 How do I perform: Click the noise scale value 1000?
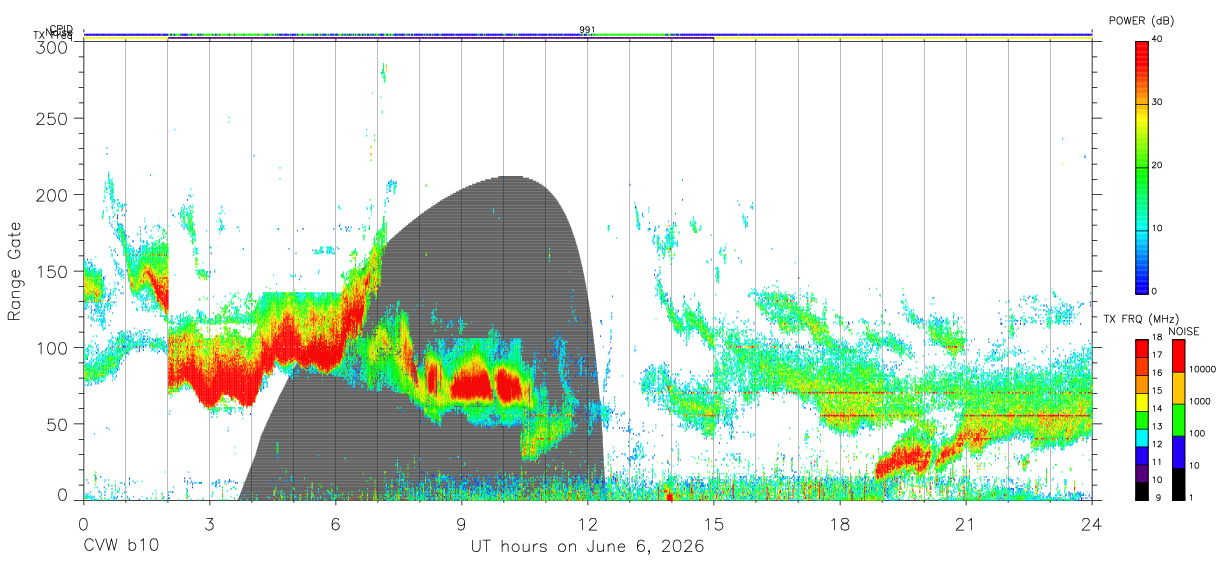[x=1202, y=401]
